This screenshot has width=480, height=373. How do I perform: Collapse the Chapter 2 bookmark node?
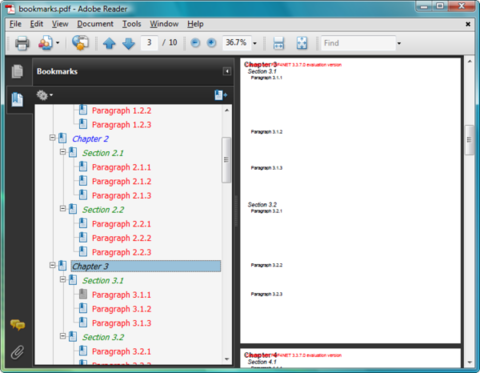click(x=52, y=137)
